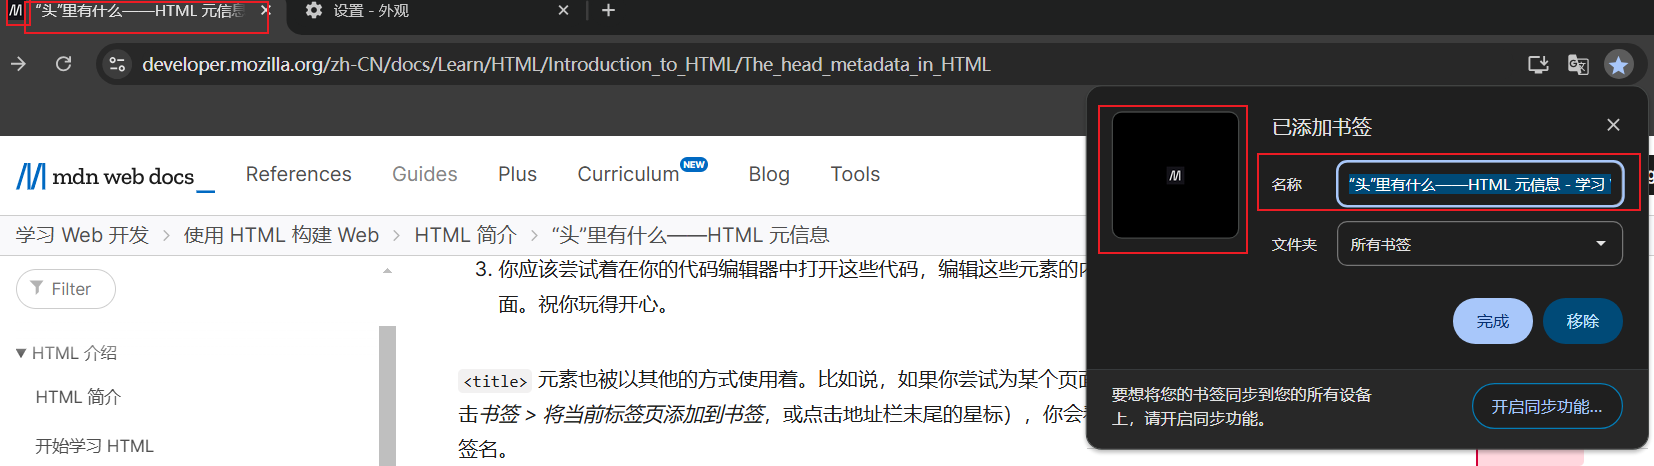Image resolution: width=1654 pixels, height=466 pixels.
Task: Click the install app icon in address bar
Action: 1538,64
